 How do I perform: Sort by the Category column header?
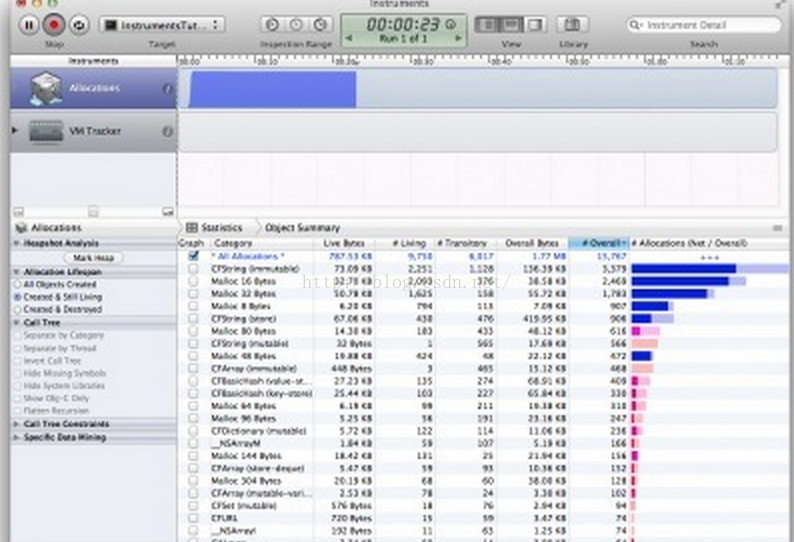click(x=261, y=243)
